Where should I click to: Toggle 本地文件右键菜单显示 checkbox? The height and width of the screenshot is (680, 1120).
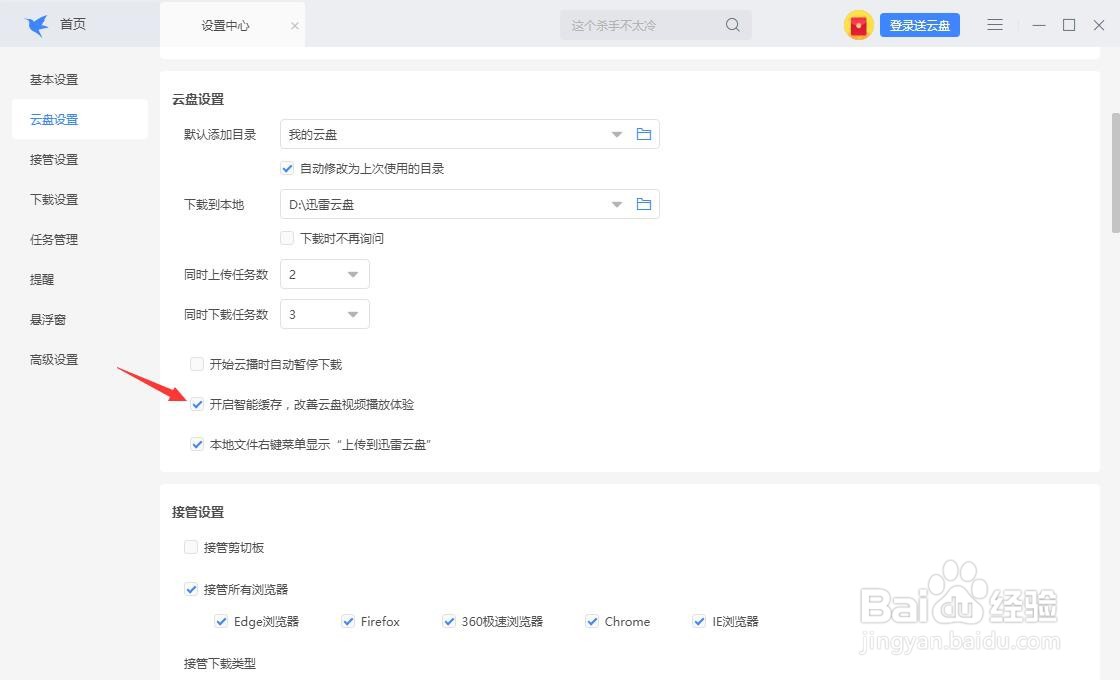197,444
